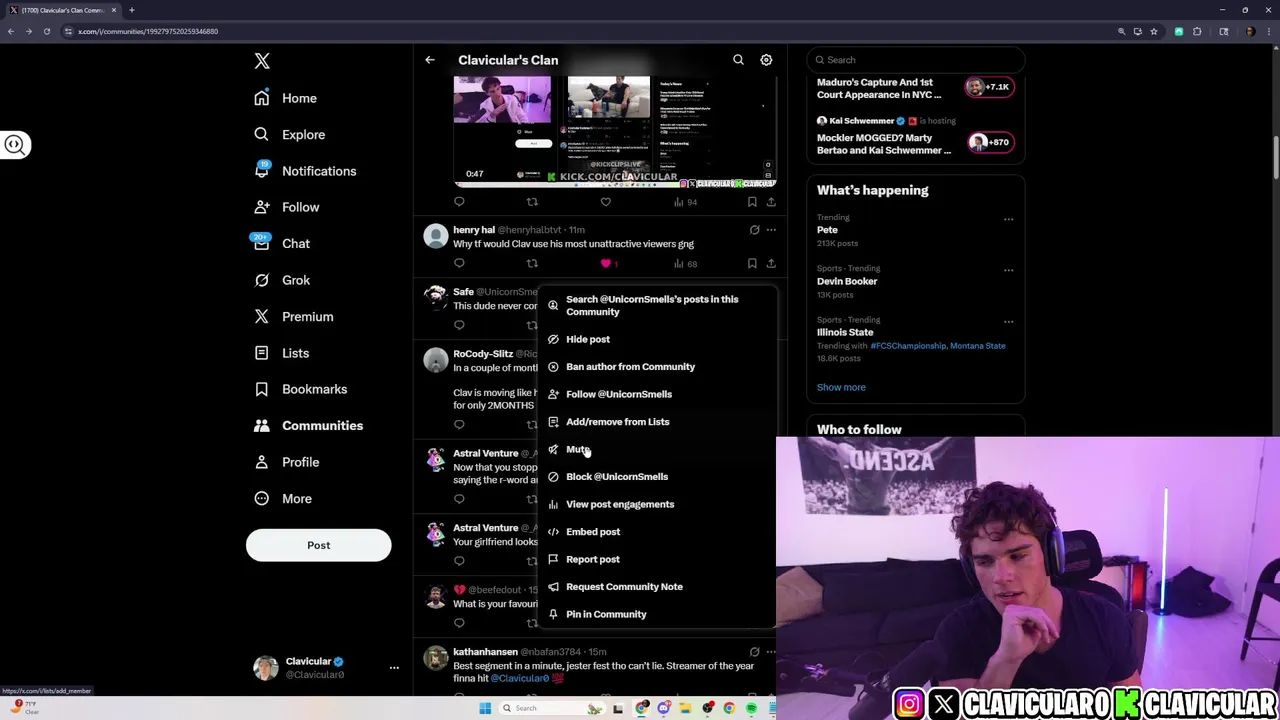Search @UnicornSmells's posts in this Community
The width and height of the screenshot is (1280, 720).
657,305
